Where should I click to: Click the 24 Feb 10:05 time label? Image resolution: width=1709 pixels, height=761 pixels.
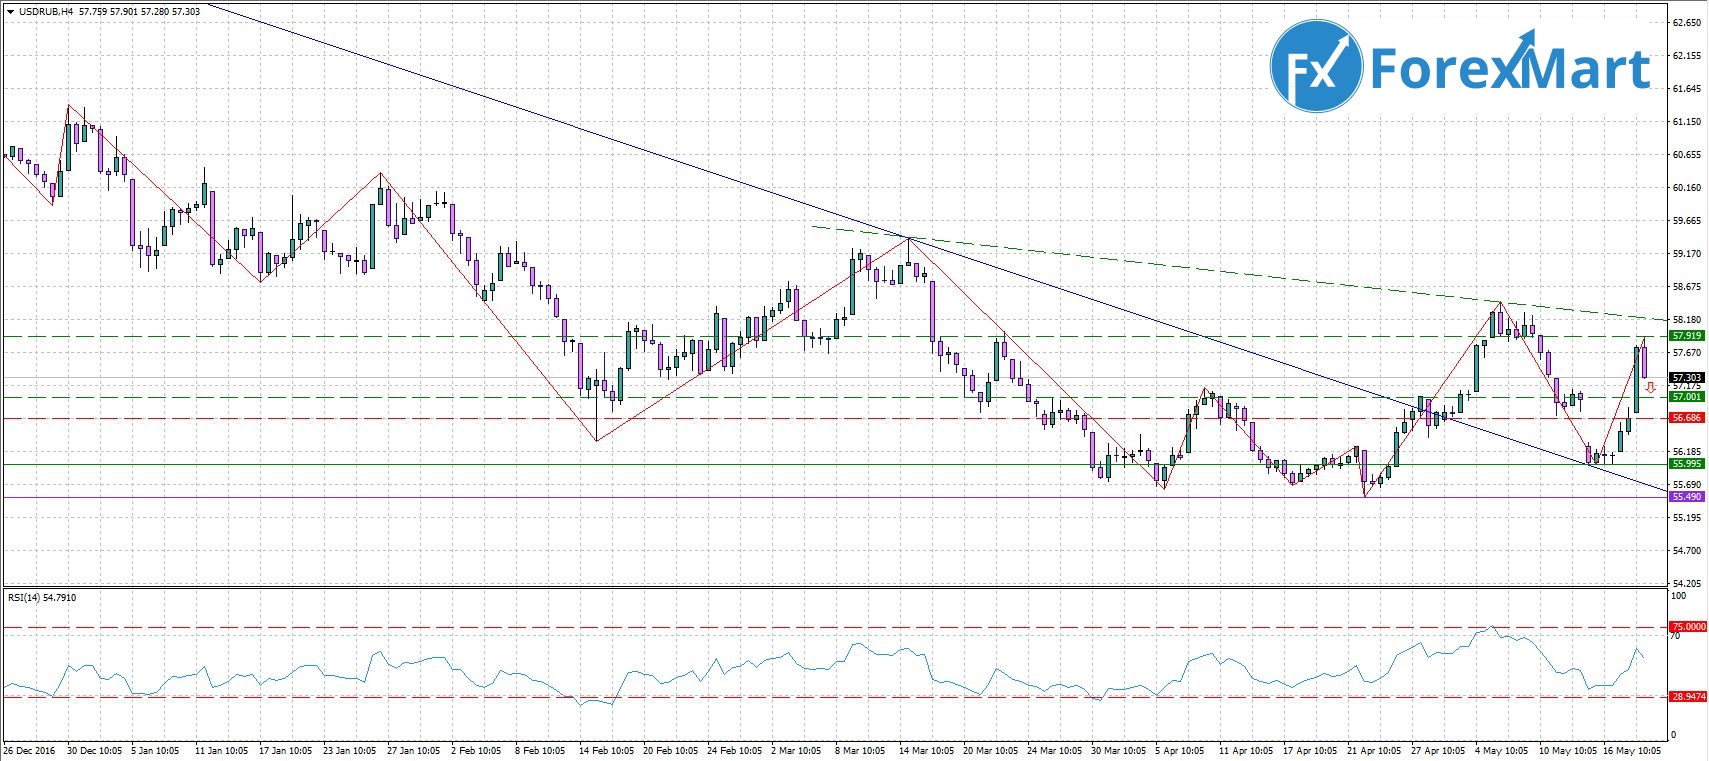click(x=734, y=751)
